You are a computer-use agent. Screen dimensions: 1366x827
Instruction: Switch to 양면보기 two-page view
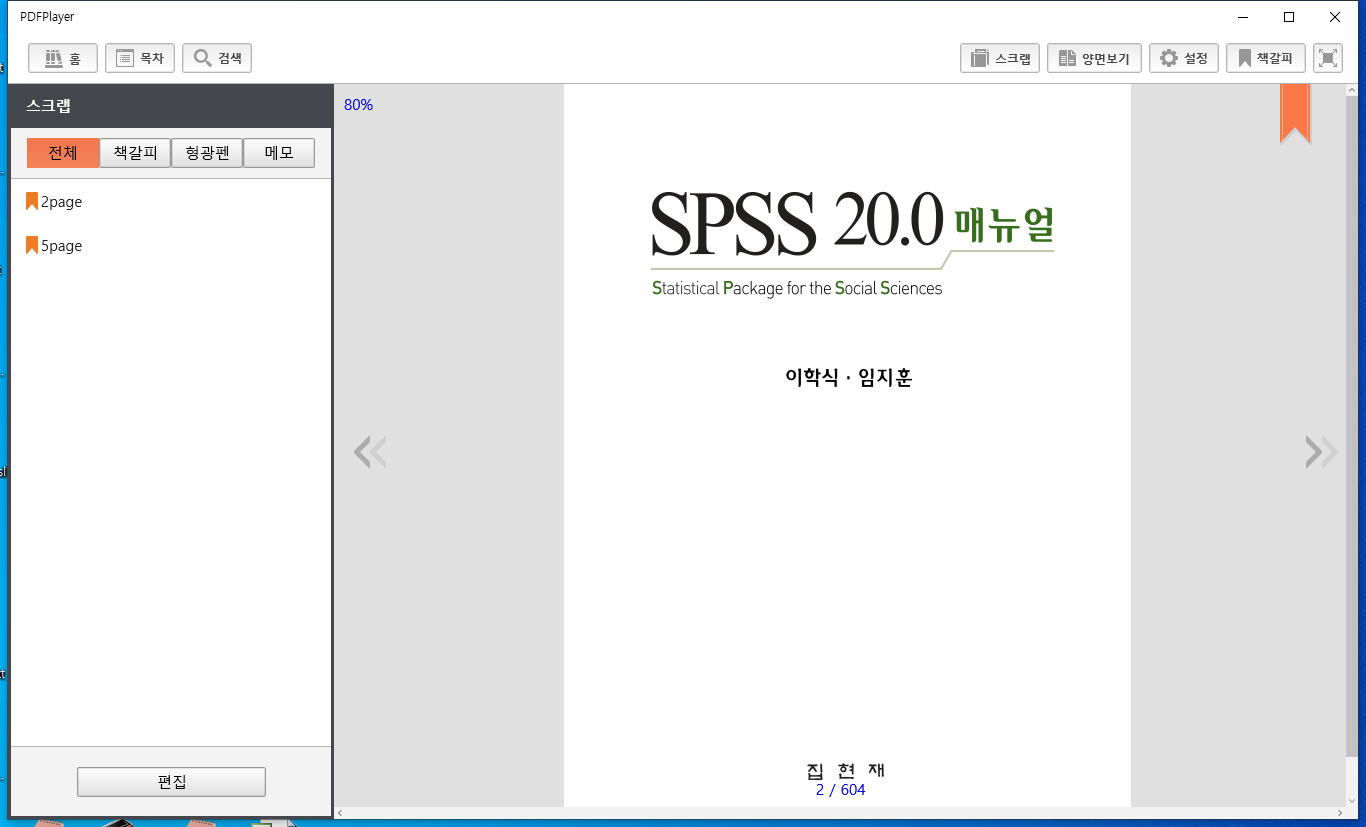(x=1094, y=58)
